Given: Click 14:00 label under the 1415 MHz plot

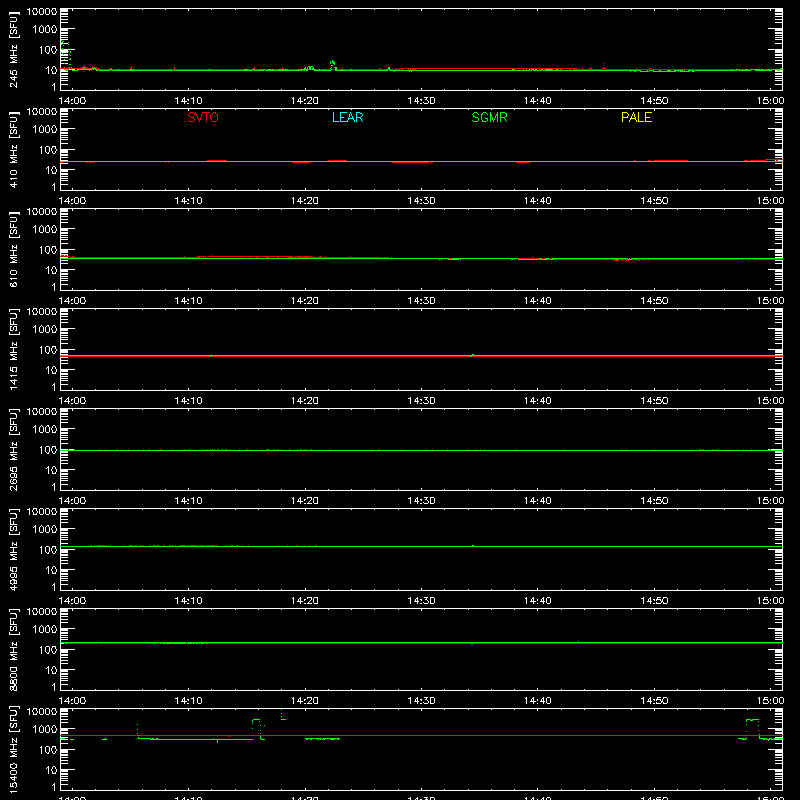Looking at the screenshot, I should click(x=72, y=401).
